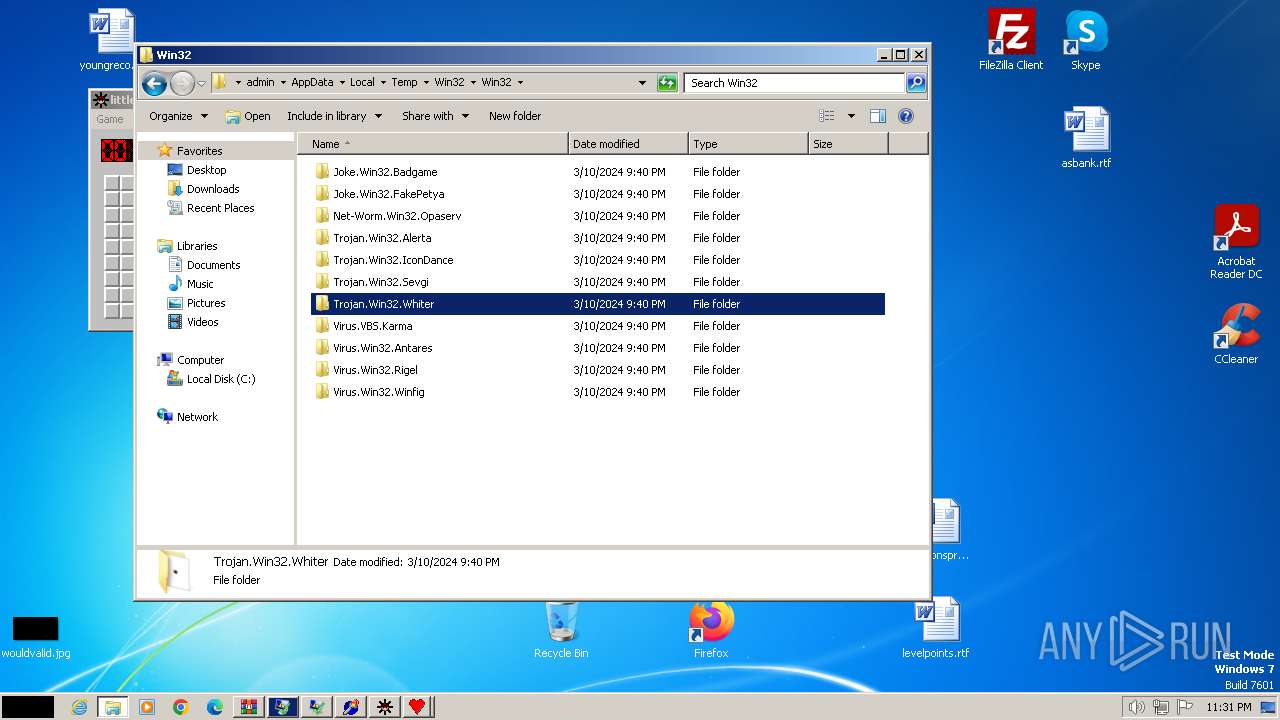Select the Recycle Bin icon

tap(561, 629)
